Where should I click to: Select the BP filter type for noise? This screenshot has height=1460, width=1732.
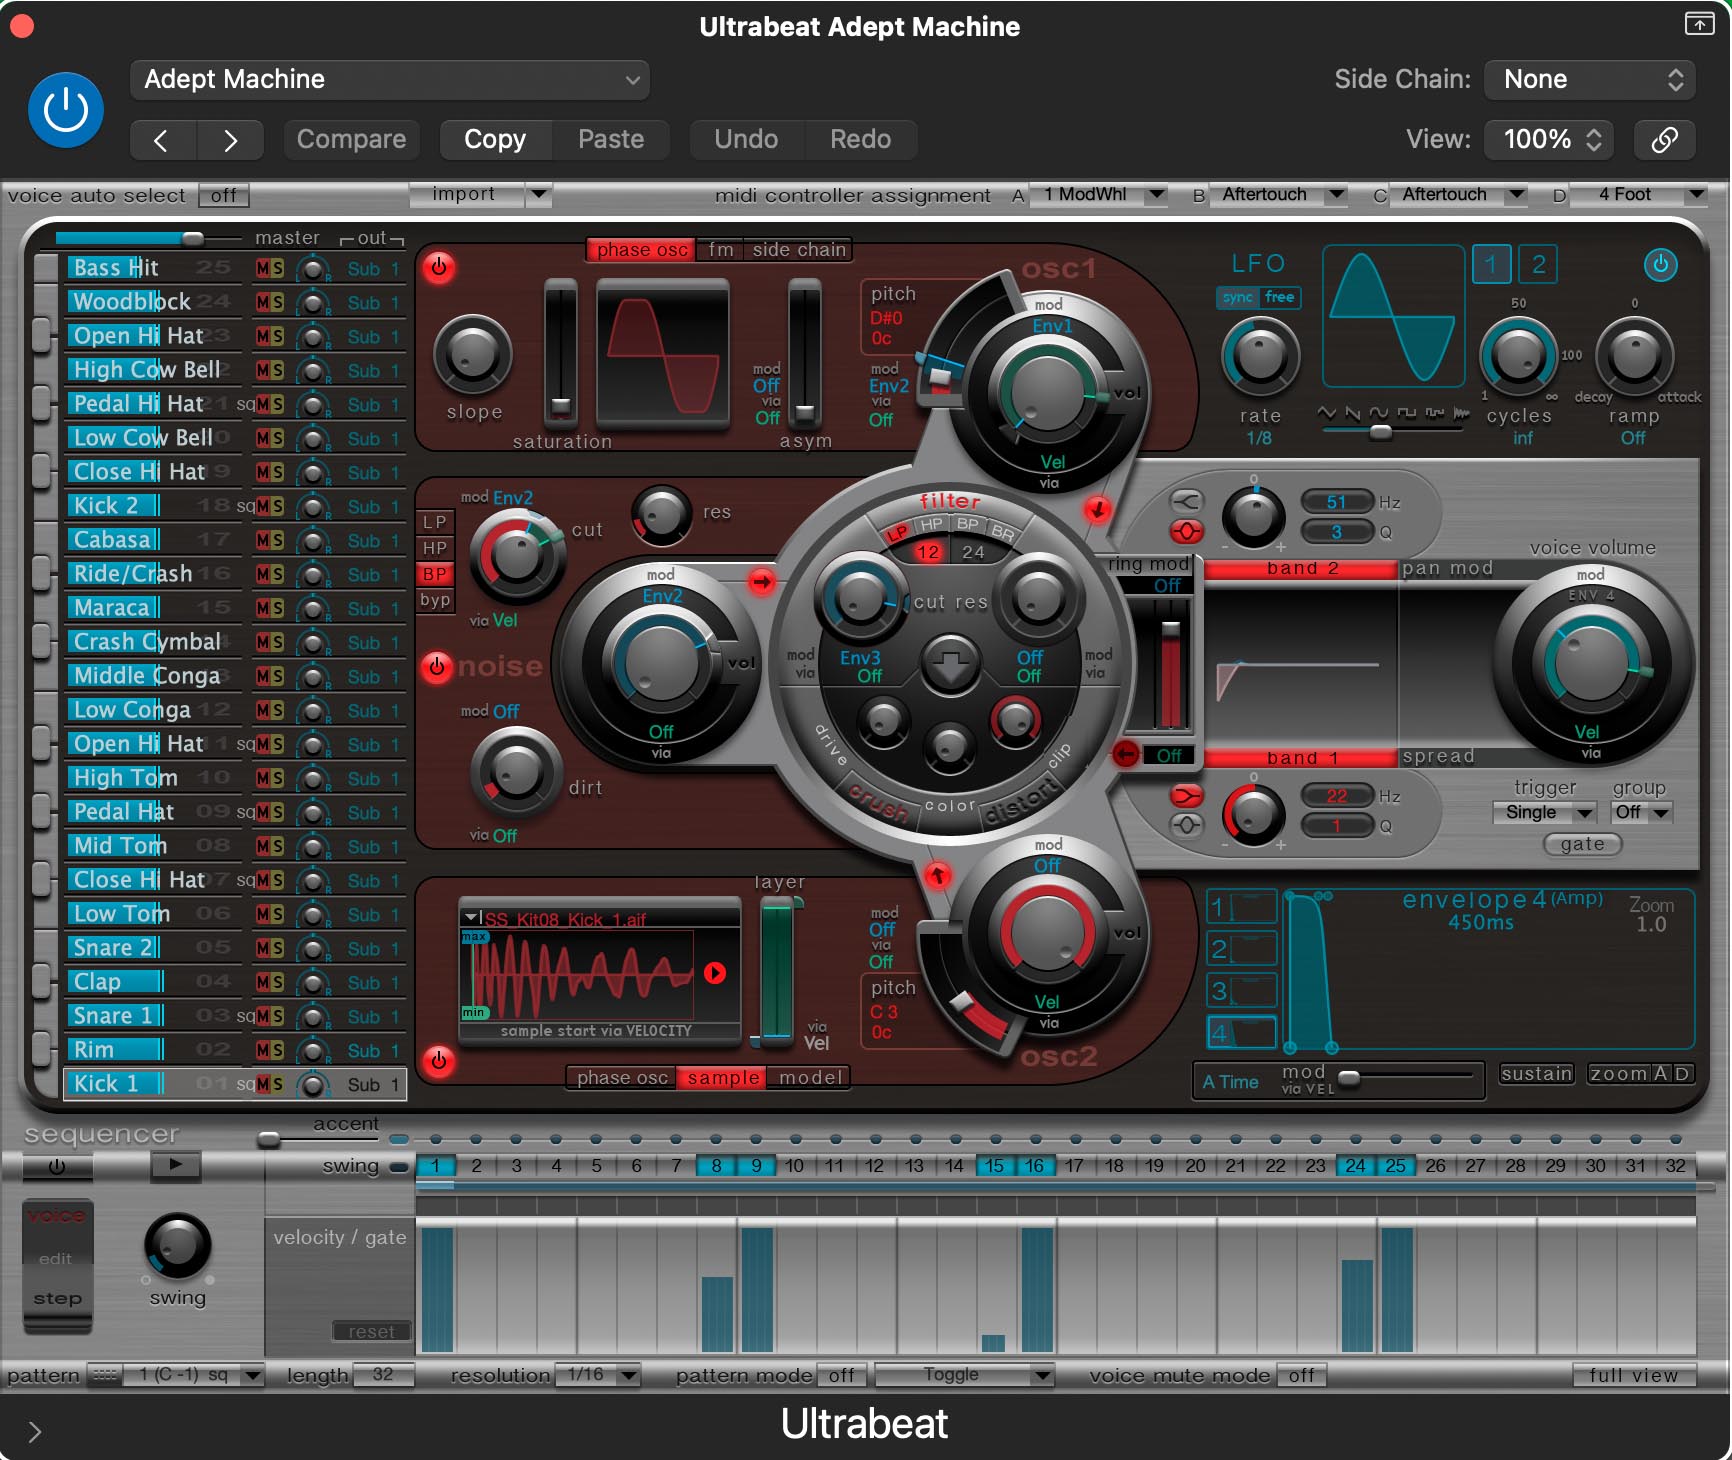click(x=435, y=574)
